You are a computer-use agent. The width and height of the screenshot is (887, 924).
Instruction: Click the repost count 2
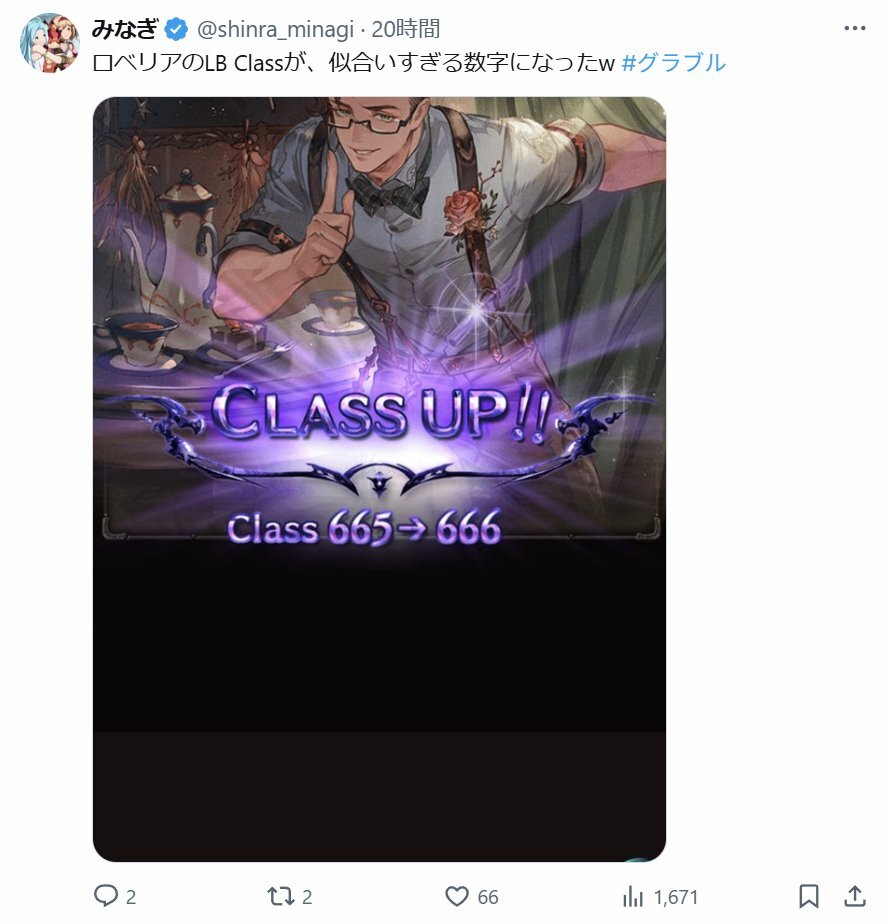(x=307, y=897)
